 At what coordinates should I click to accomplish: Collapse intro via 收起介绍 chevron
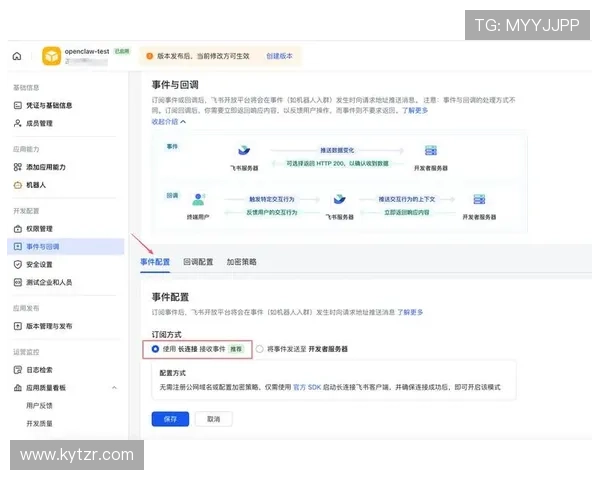[183, 122]
